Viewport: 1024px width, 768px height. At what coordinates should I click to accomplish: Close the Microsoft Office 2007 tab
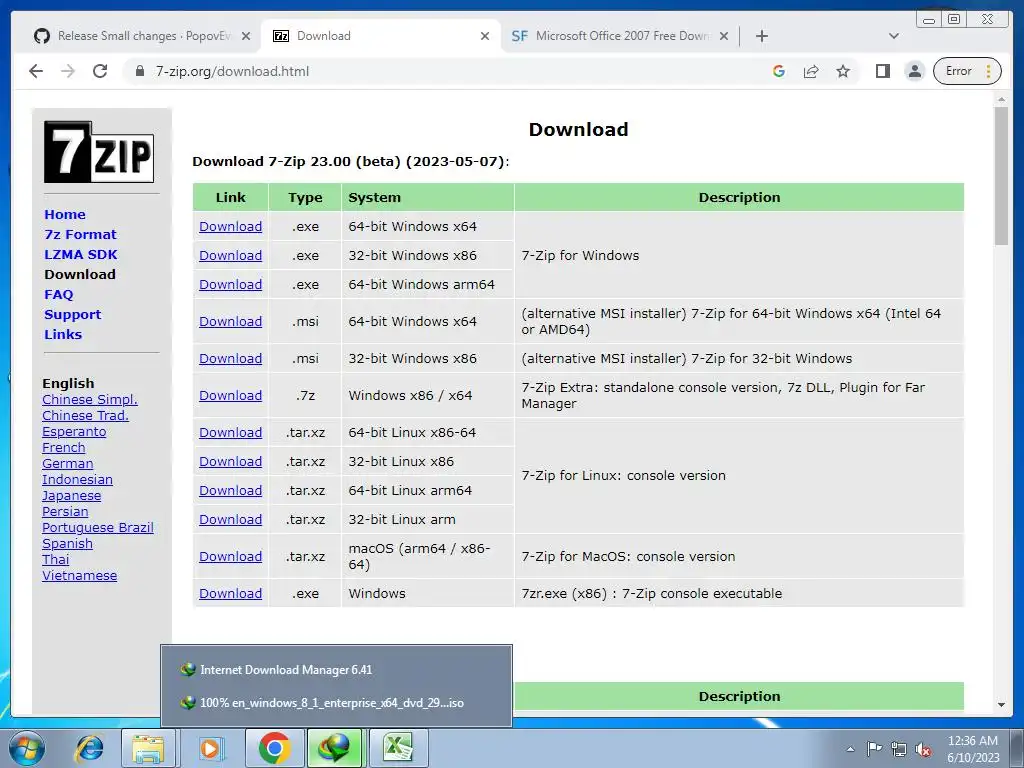(724, 36)
